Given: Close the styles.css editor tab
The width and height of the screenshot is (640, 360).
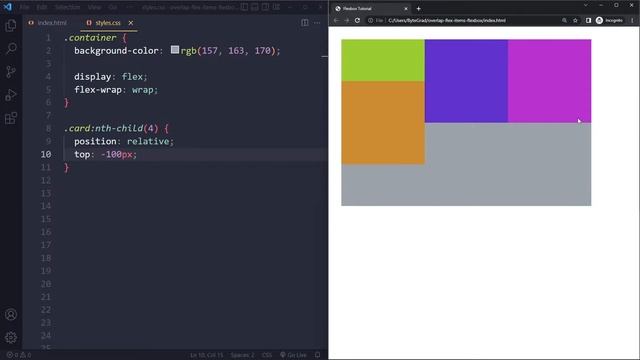Looking at the screenshot, I should [x=131, y=23].
